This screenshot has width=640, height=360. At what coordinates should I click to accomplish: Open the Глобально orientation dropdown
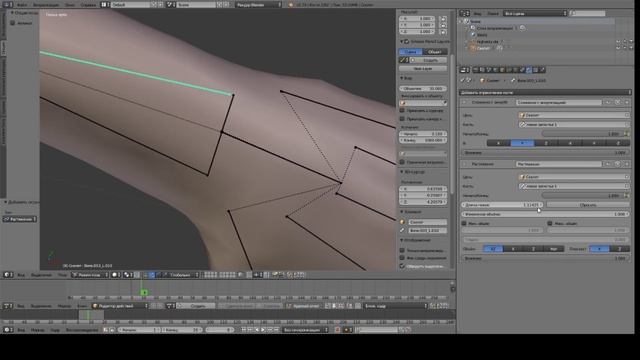tap(182, 275)
